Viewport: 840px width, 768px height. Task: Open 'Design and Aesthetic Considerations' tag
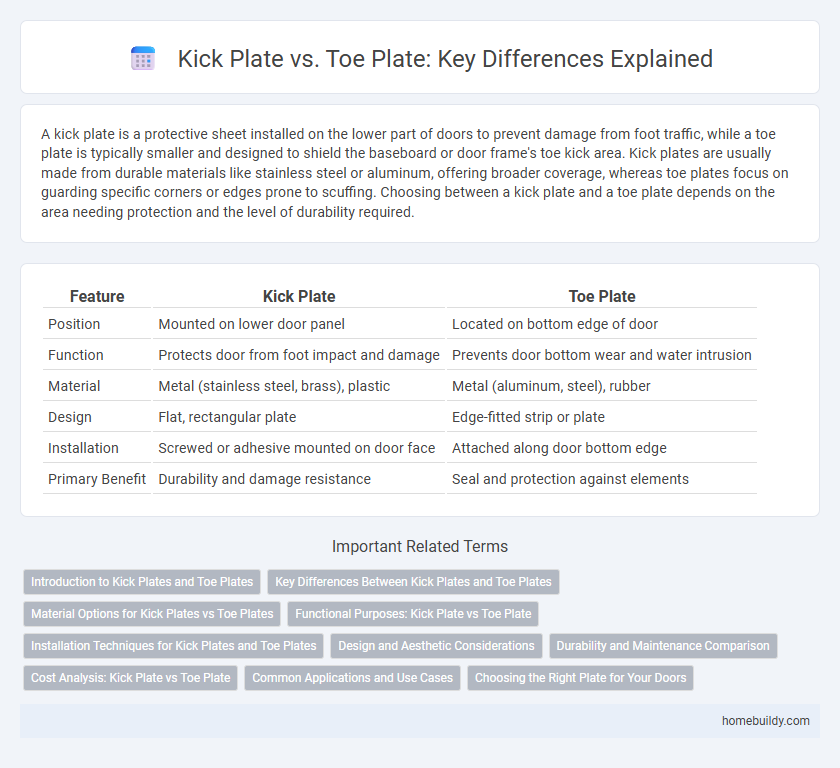pyautogui.click(x=436, y=646)
